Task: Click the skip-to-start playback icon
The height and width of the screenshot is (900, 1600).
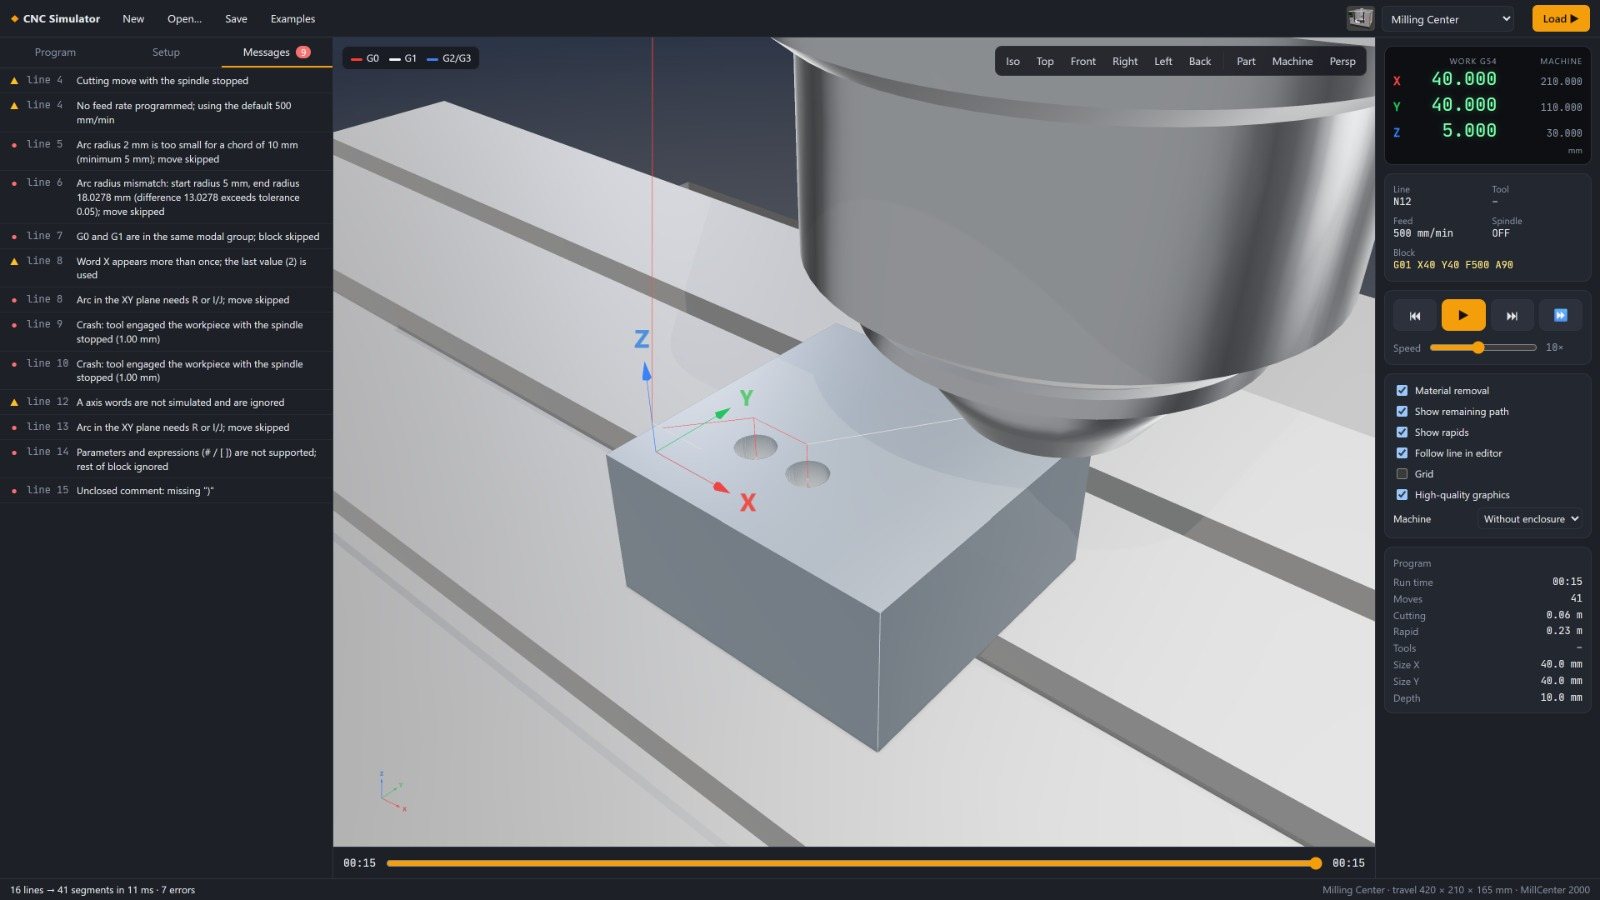Action: click(x=1414, y=315)
